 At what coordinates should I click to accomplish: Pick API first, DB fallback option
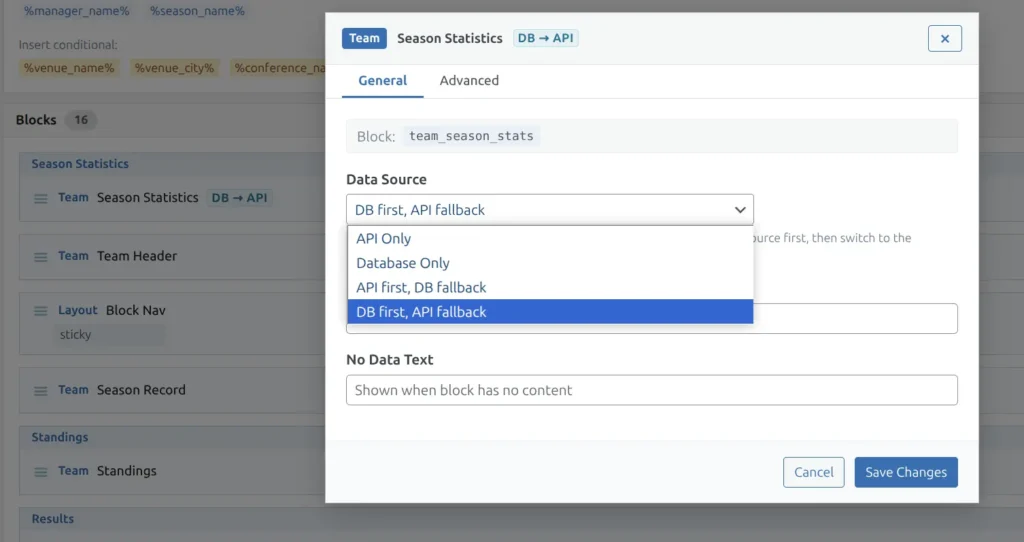coord(550,287)
